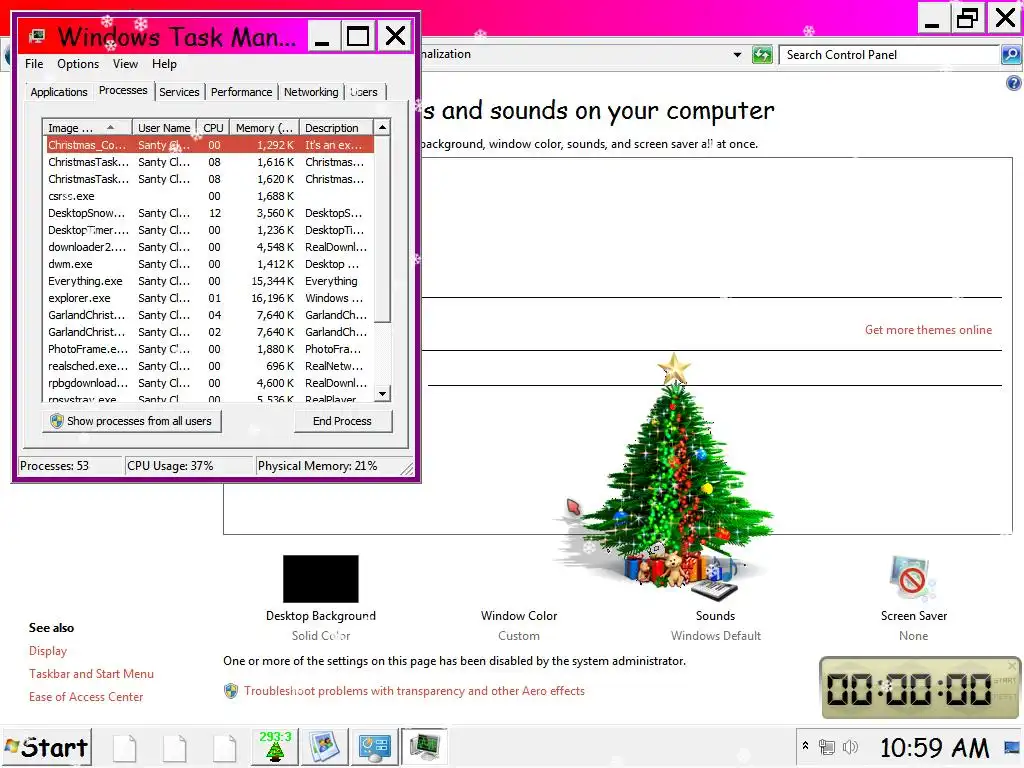
Task: Open the Display link under See also
Action: pyautogui.click(x=48, y=651)
